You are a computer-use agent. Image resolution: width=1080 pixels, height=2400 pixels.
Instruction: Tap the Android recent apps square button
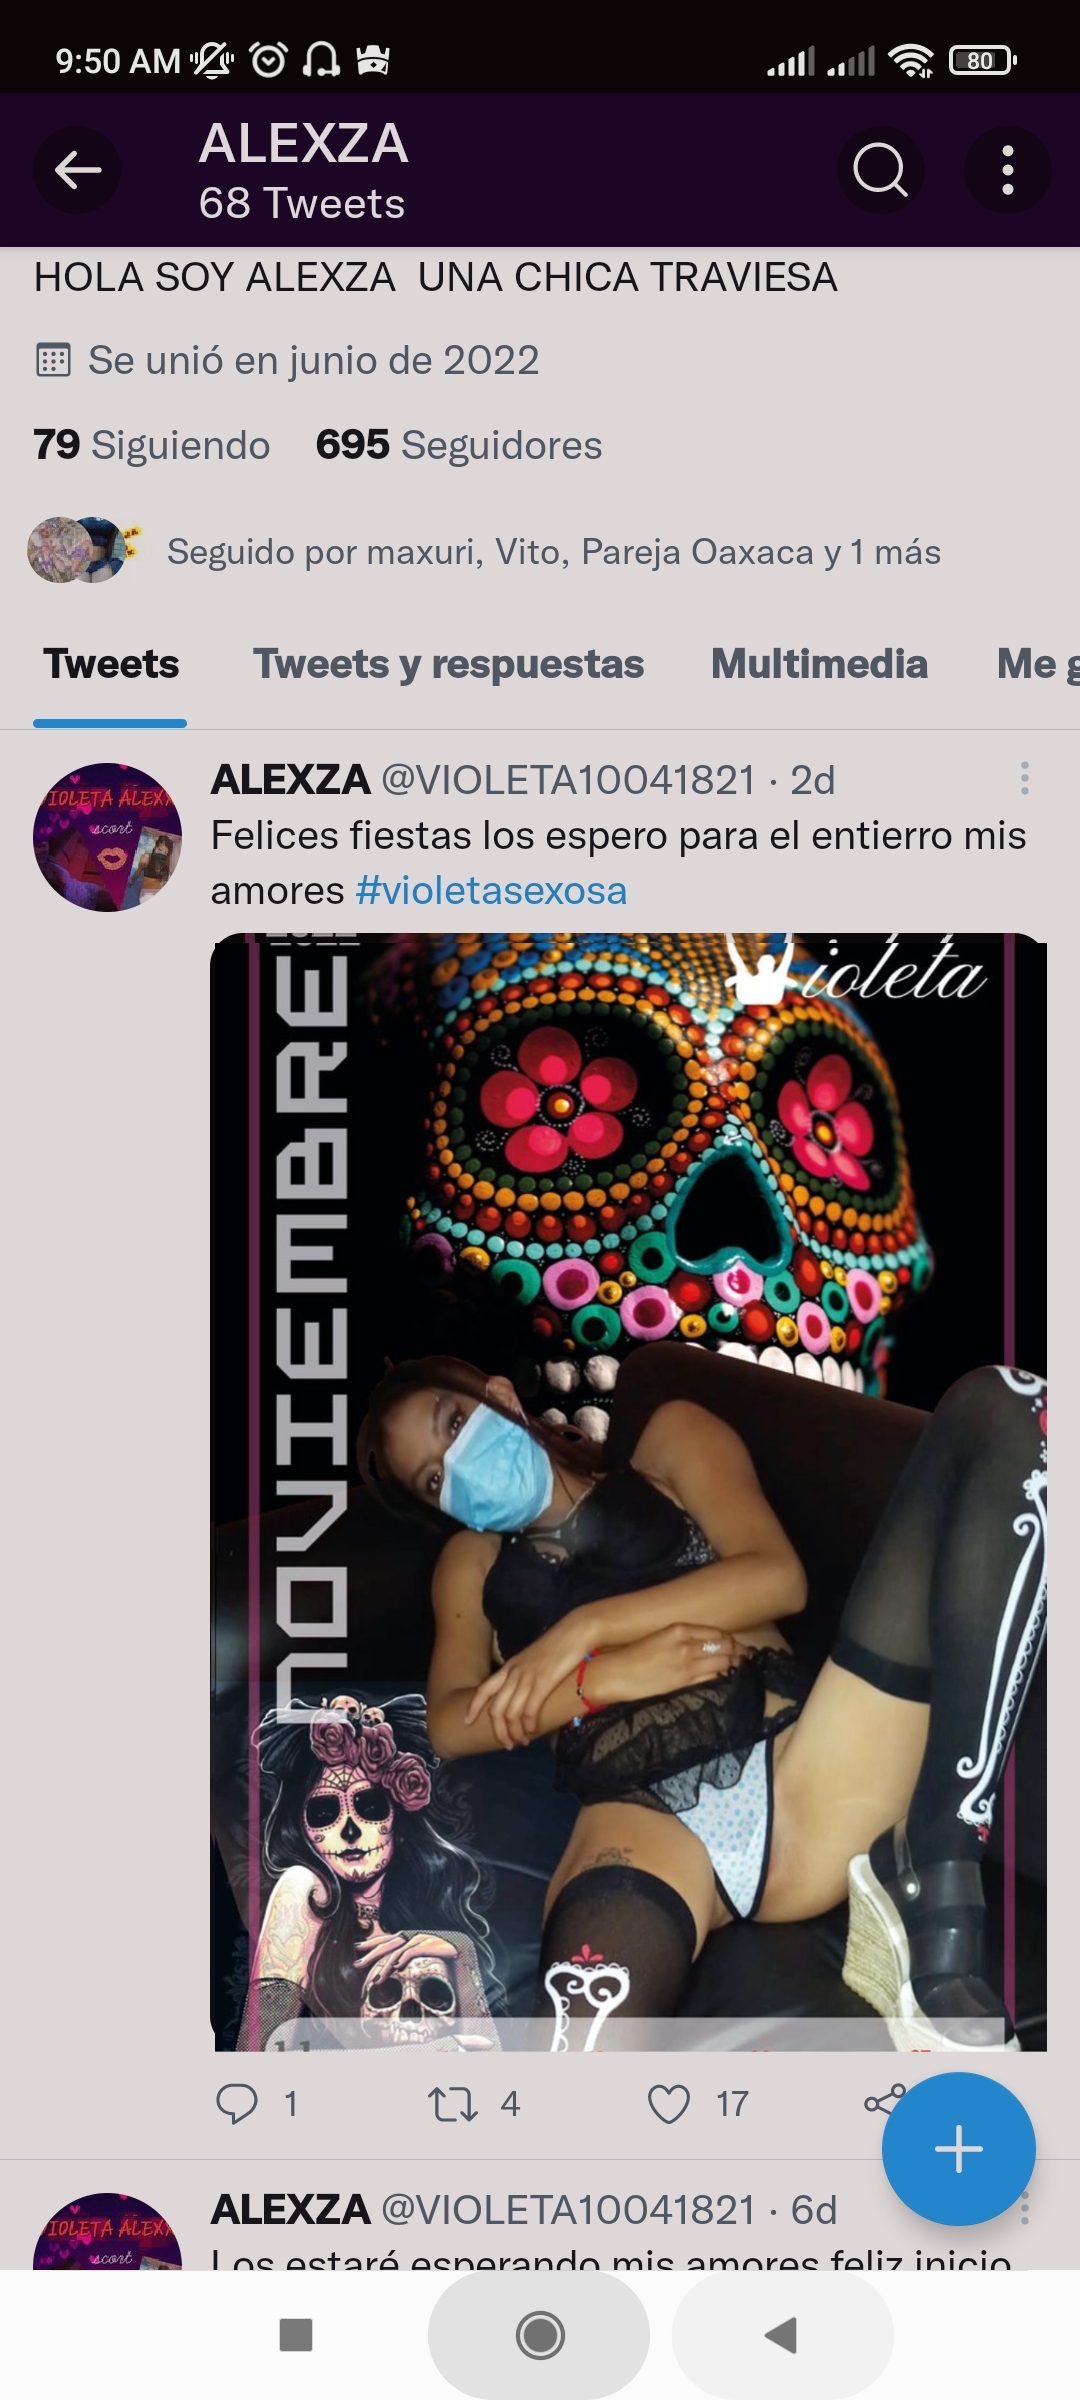pos(296,2335)
